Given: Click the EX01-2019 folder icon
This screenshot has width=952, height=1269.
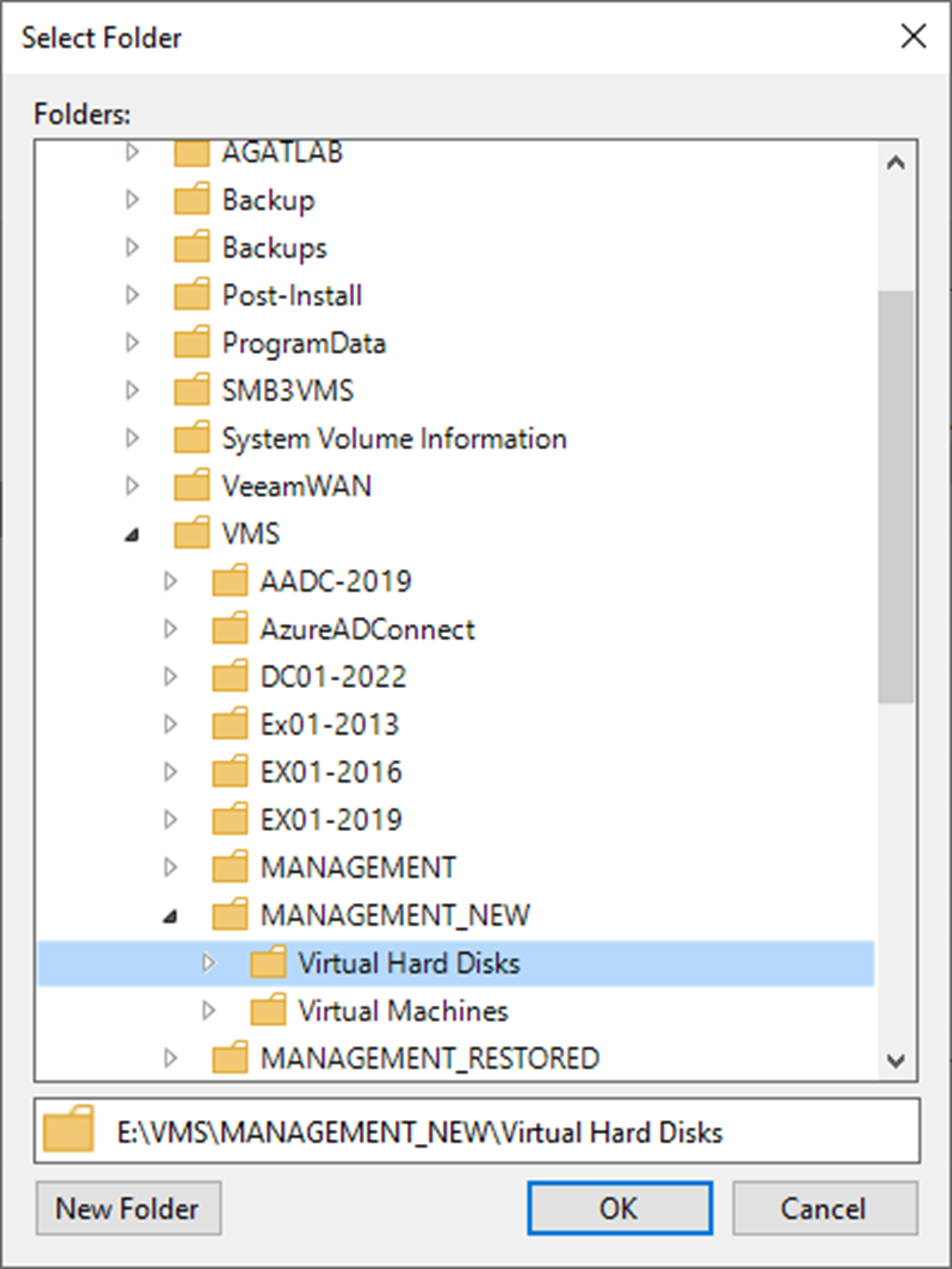Looking at the screenshot, I should click(229, 820).
